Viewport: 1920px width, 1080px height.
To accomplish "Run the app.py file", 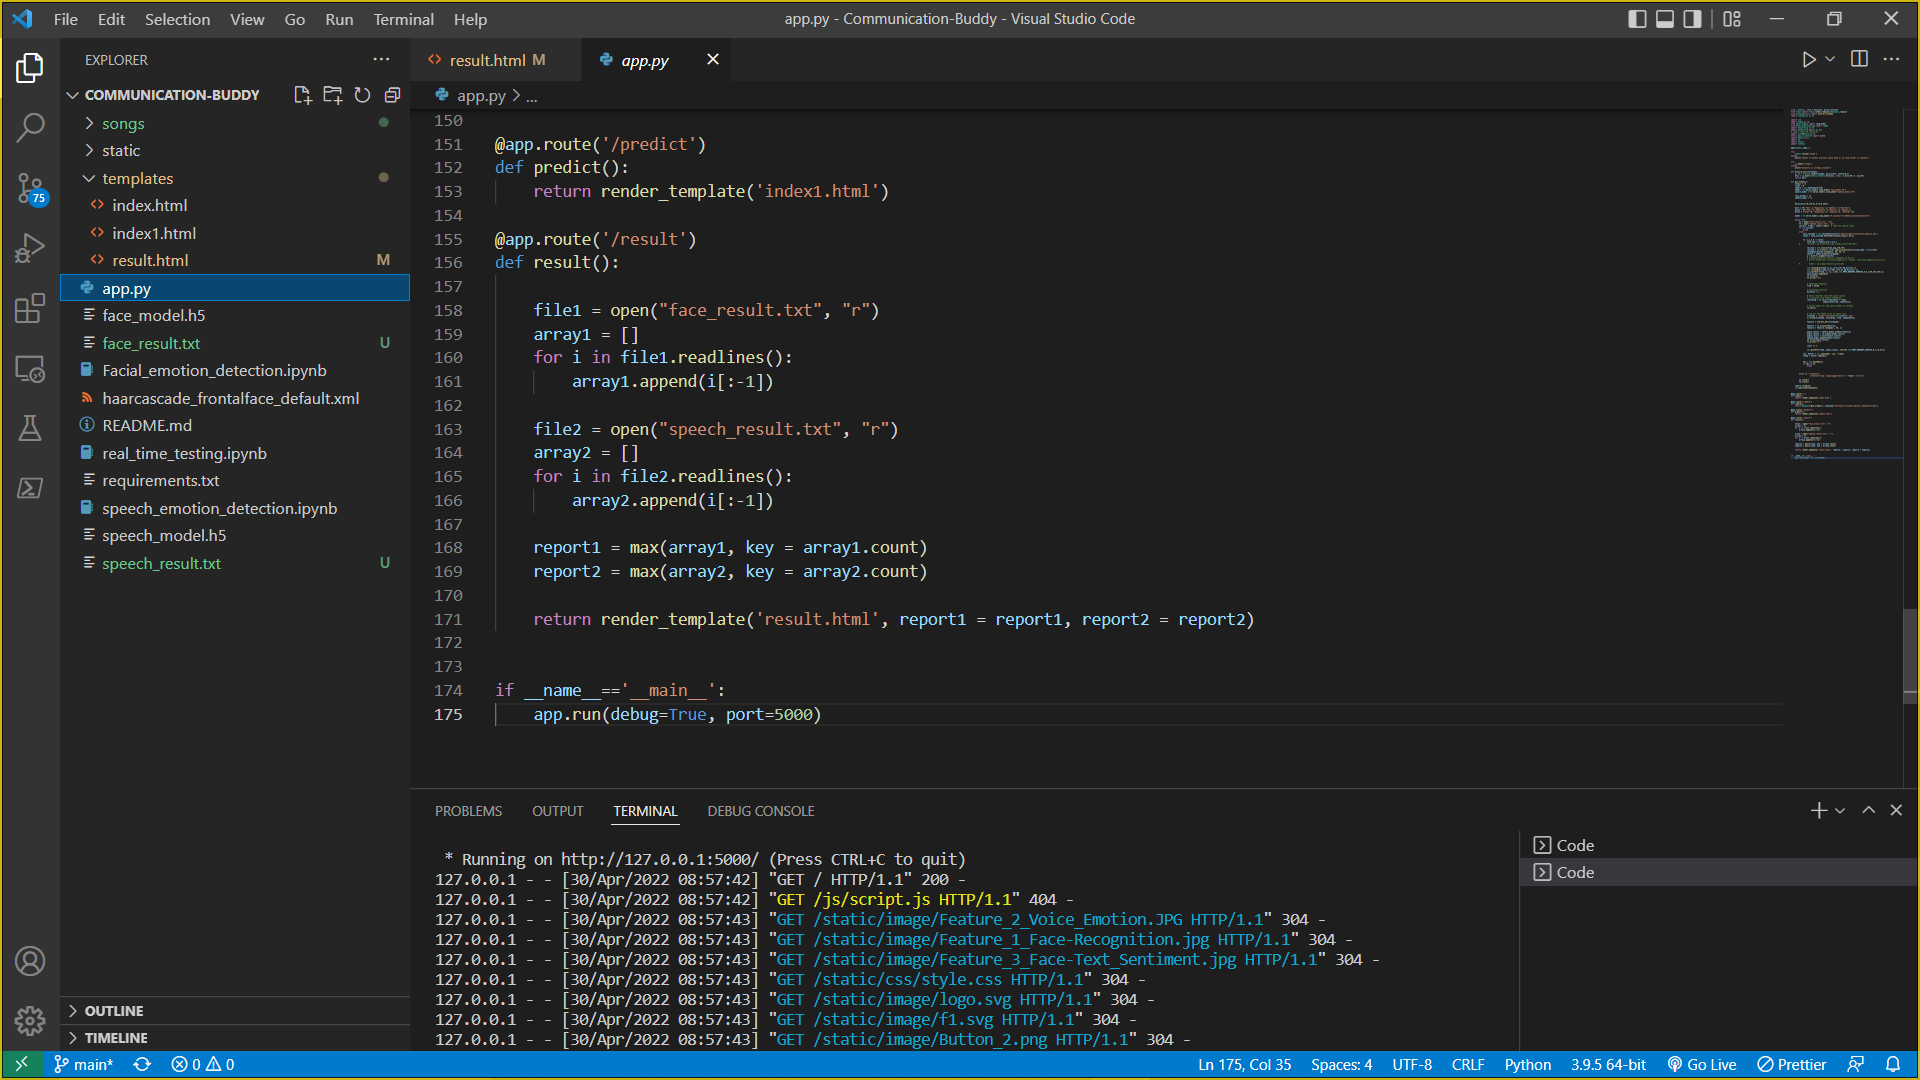I will pos(1808,59).
